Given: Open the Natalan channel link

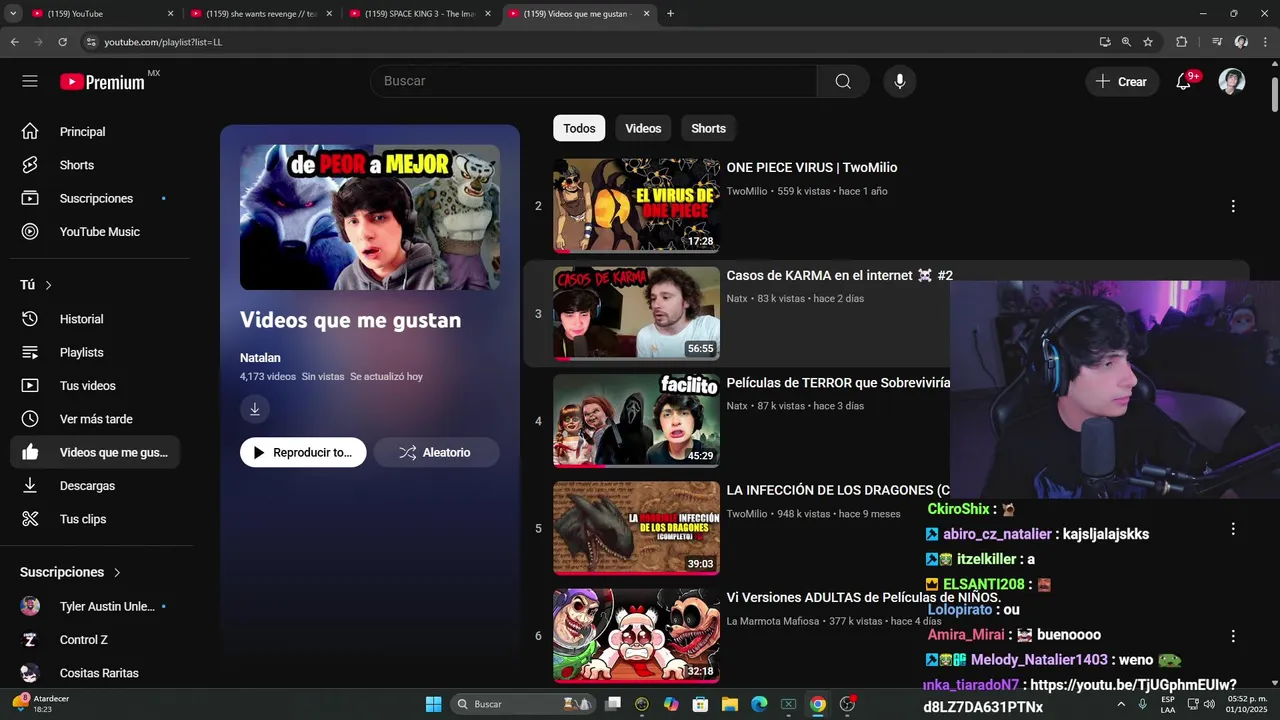Looking at the screenshot, I should point(260,358).
